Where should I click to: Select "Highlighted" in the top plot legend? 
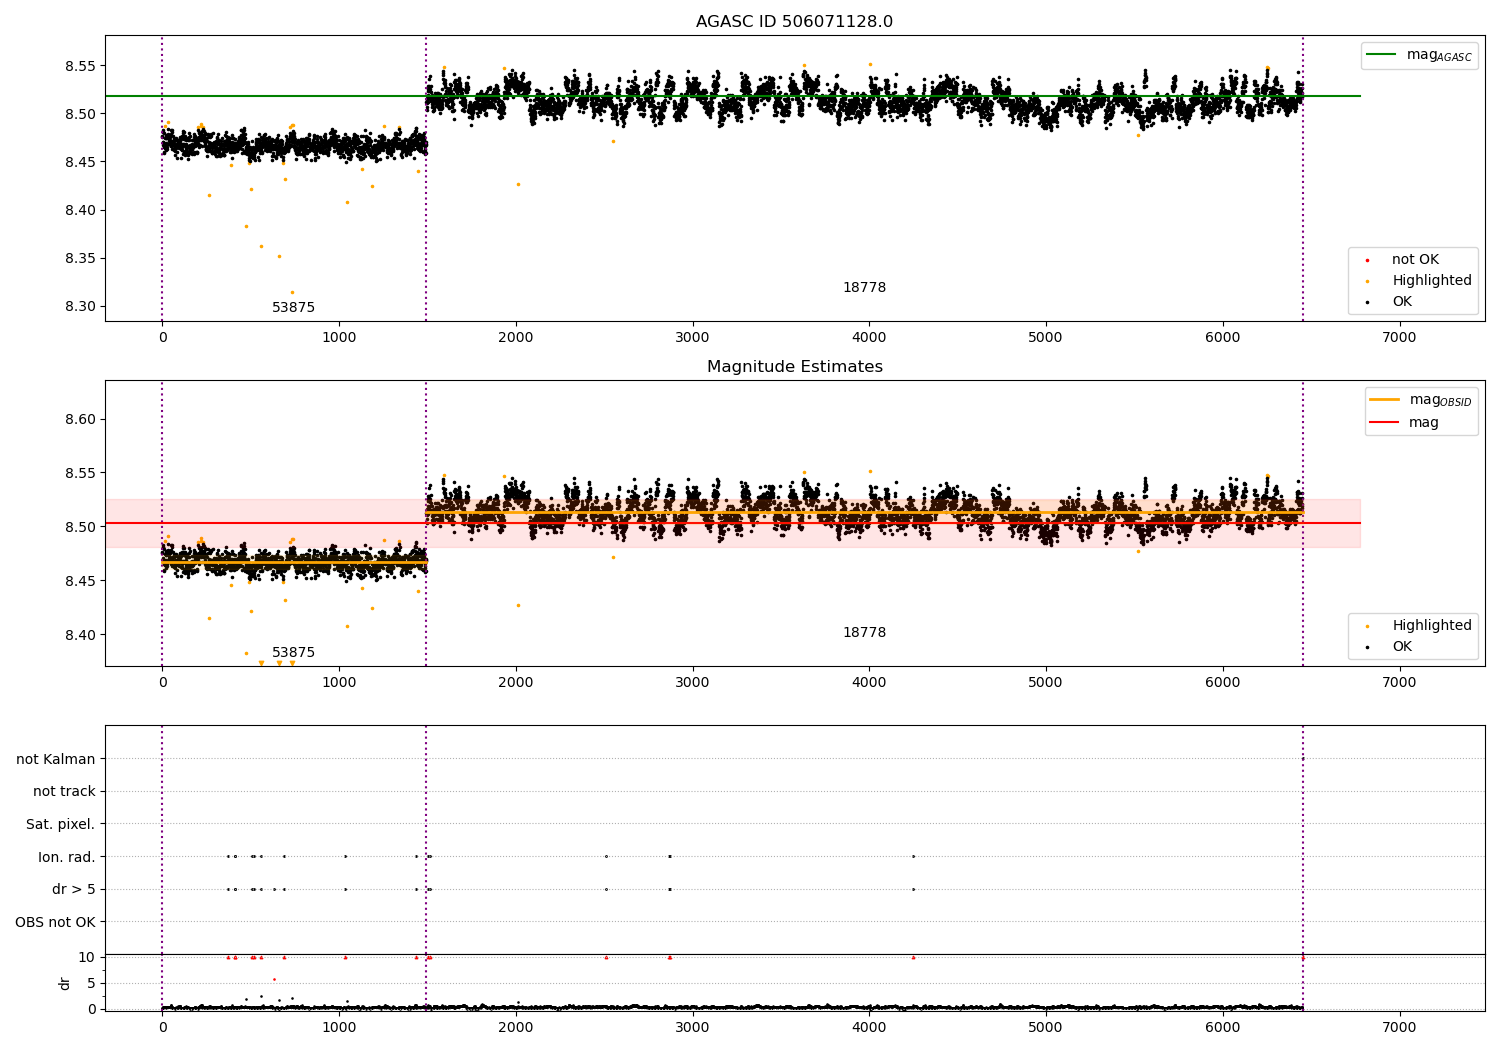point(1432,281)
